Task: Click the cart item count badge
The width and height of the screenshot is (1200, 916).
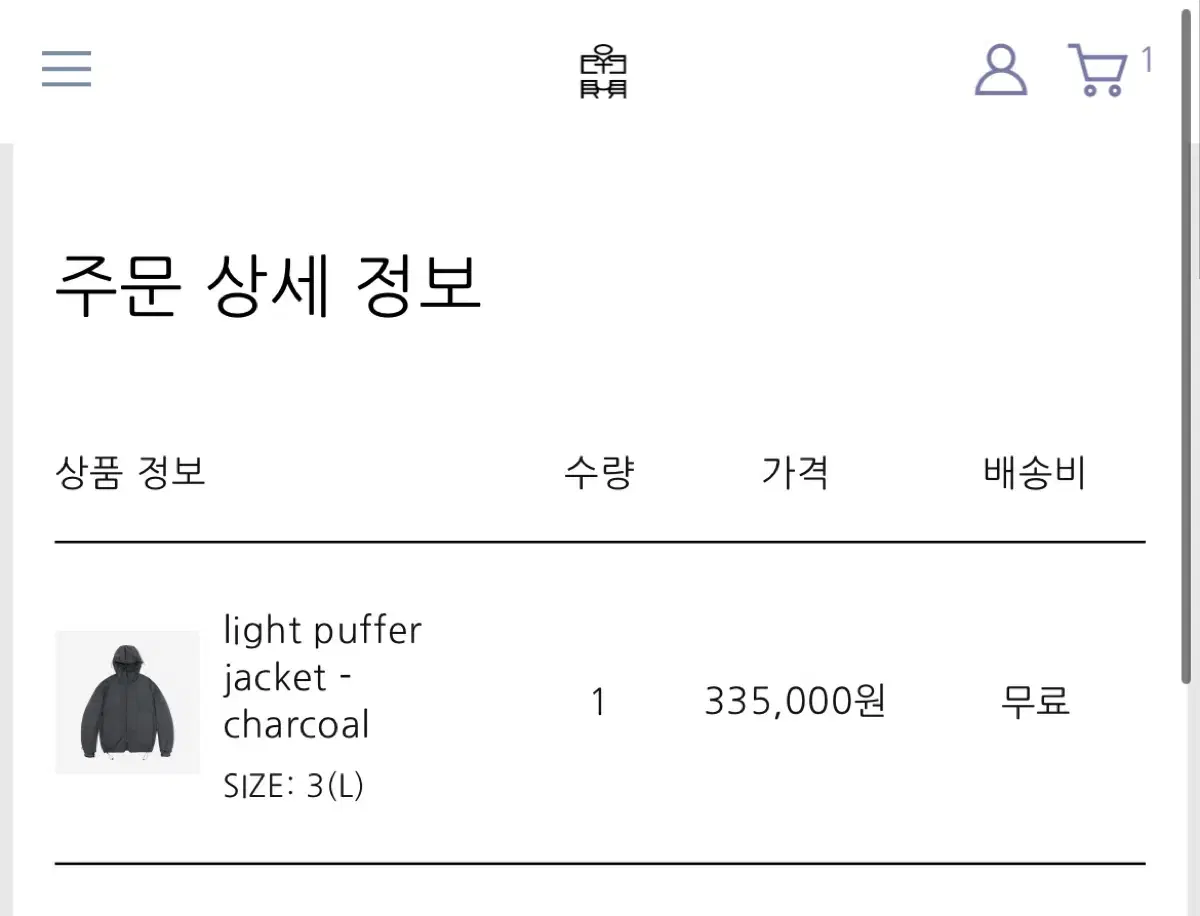Action: pyautogui.click(x=1146, y=61)
